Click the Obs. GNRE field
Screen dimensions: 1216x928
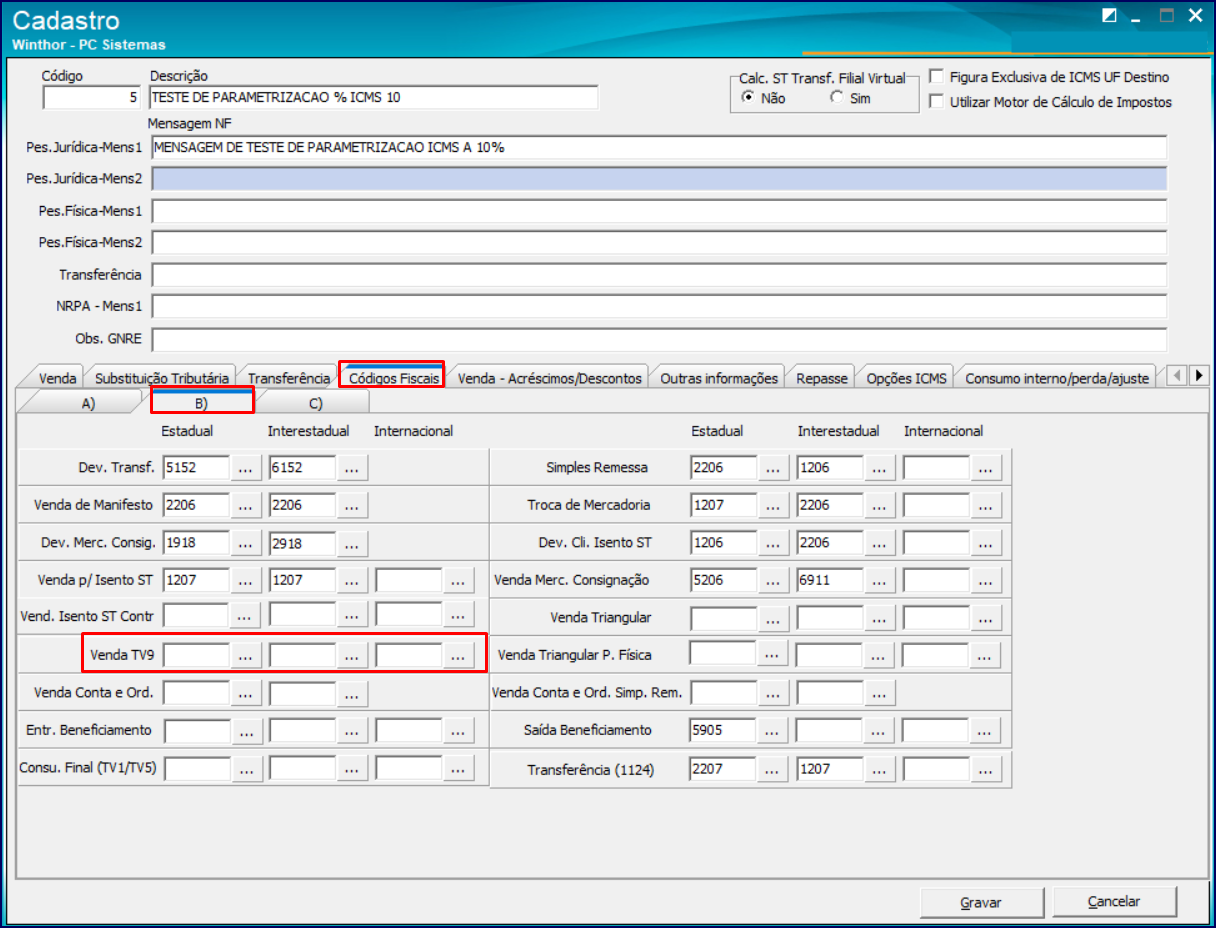(x=659, y=339)
